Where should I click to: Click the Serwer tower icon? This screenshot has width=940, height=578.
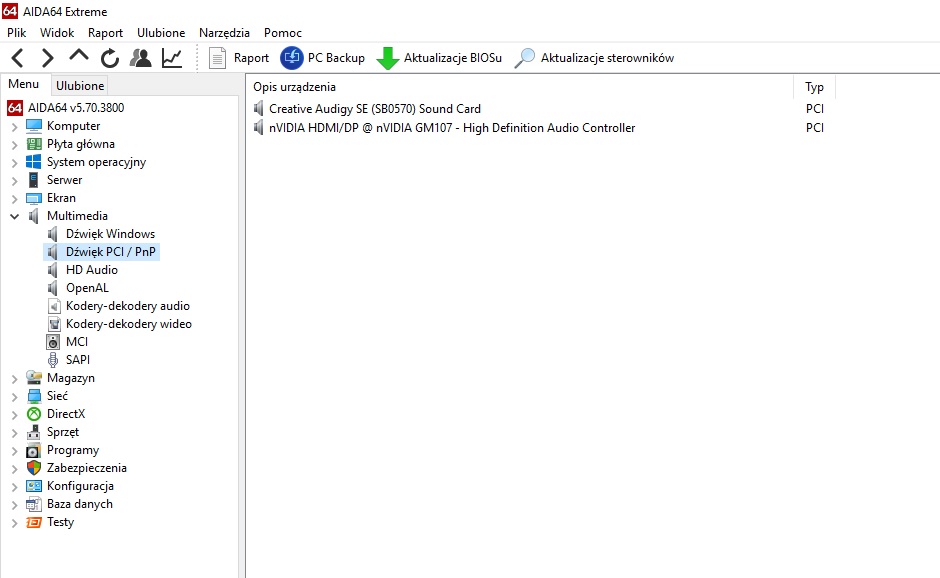pyautogui.click(x=34, y=180)
